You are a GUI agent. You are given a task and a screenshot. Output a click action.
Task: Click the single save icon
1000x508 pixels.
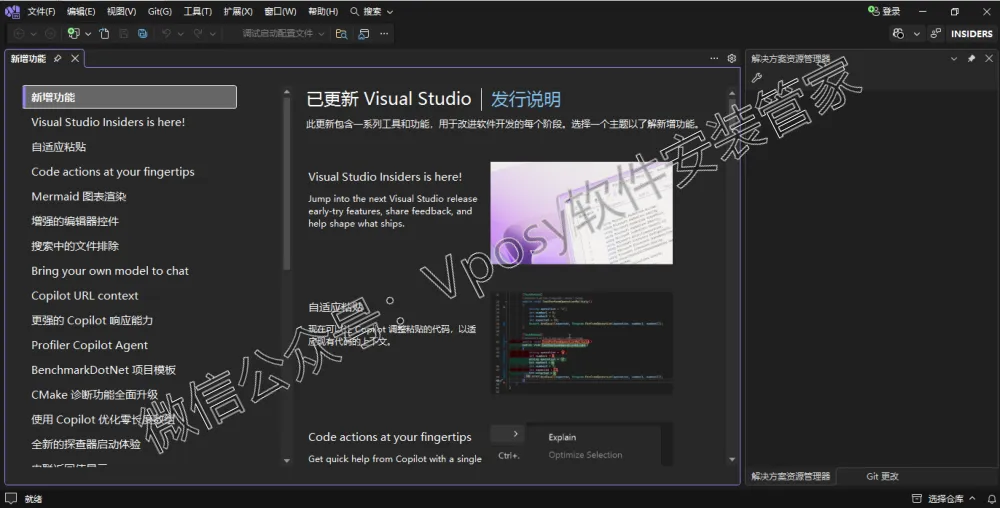click(124, 34)
